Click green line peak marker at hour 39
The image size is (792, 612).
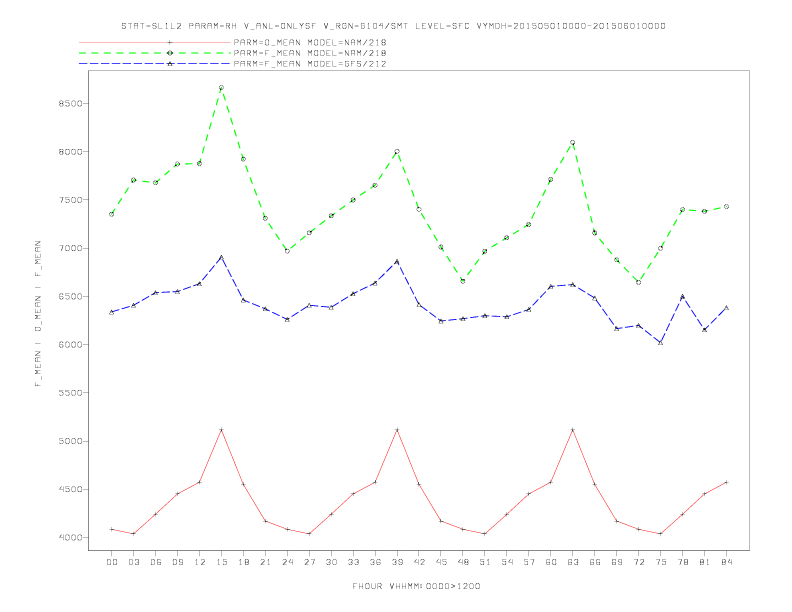click(397, 151)
